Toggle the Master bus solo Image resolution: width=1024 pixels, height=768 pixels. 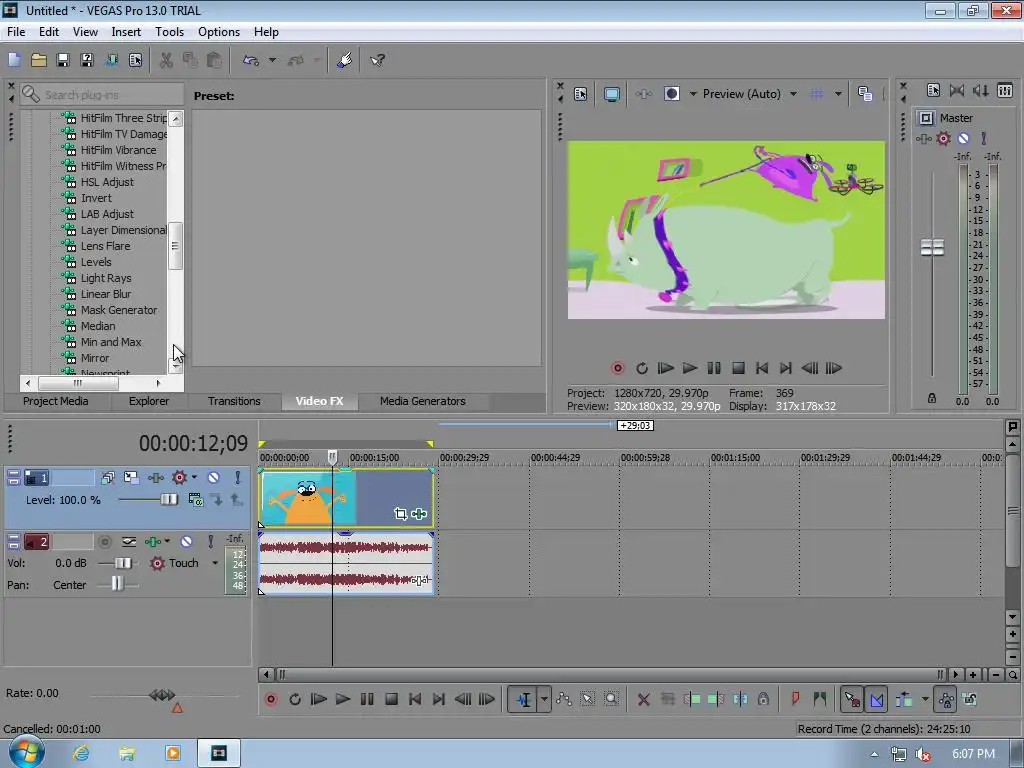coord(984,138)
